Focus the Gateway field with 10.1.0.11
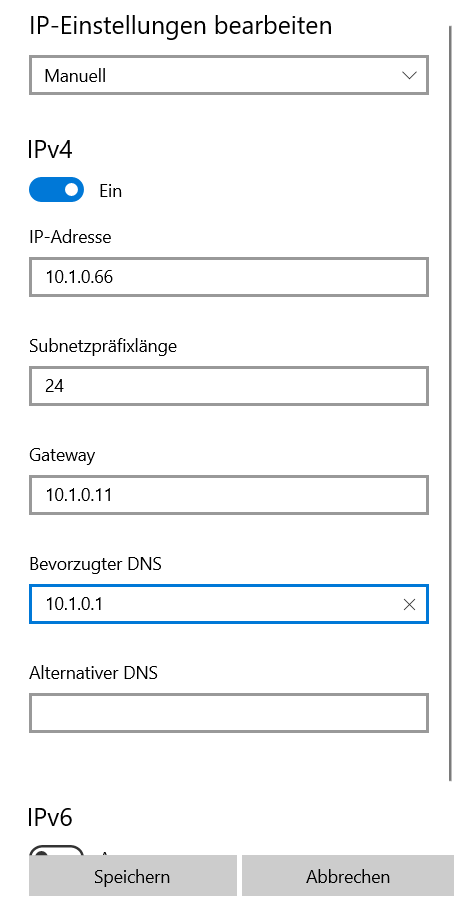Image resolution: width=476 pixels, height=912 pixels. [x=229, y=495]
